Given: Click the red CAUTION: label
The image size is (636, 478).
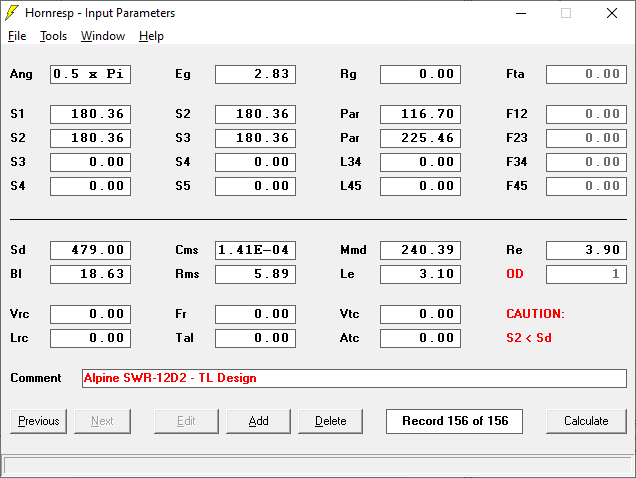Looking at the screenshot, I should [535, 314].
